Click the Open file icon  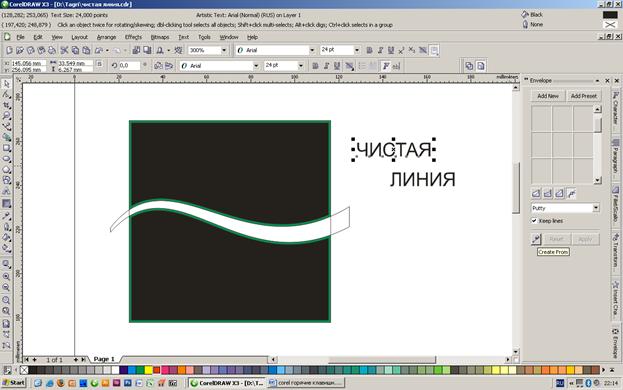coord(20,50)
